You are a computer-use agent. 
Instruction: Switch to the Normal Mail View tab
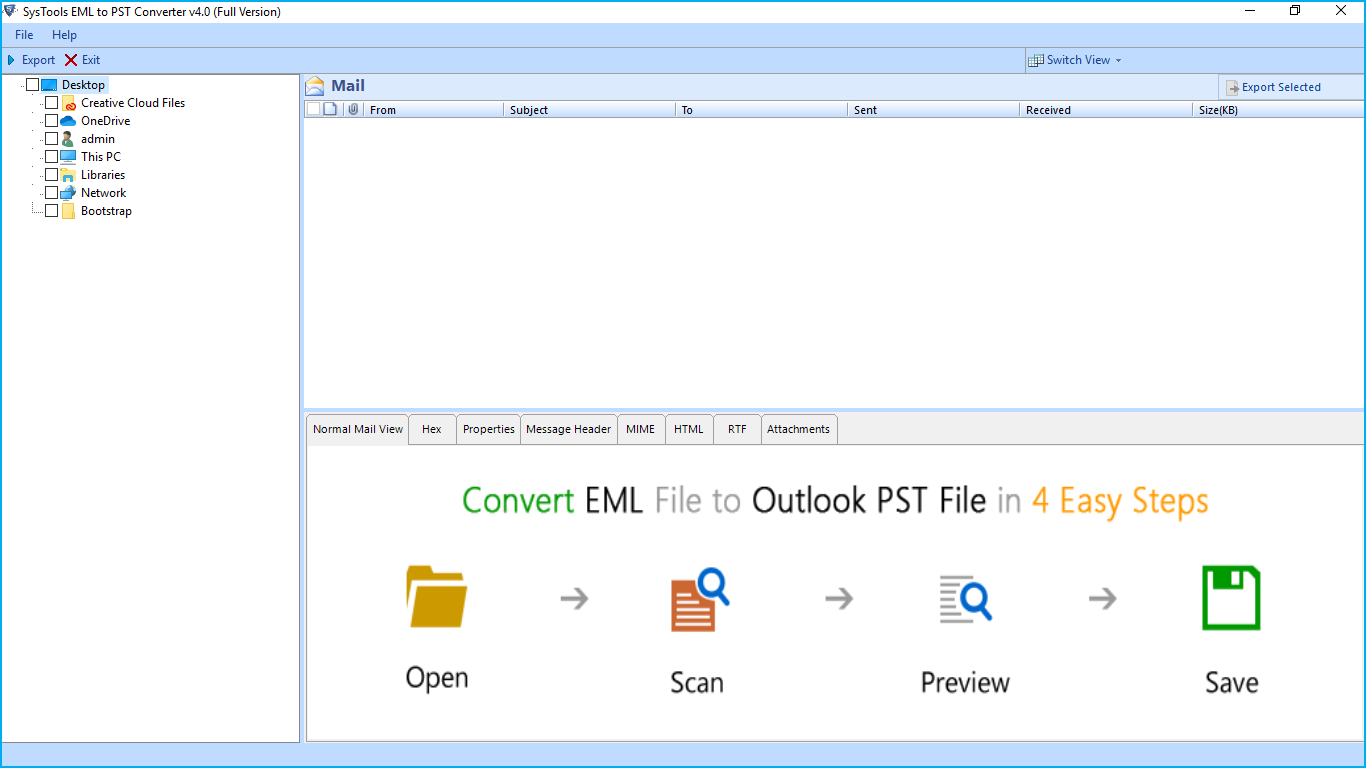click(x=358, y=429)
